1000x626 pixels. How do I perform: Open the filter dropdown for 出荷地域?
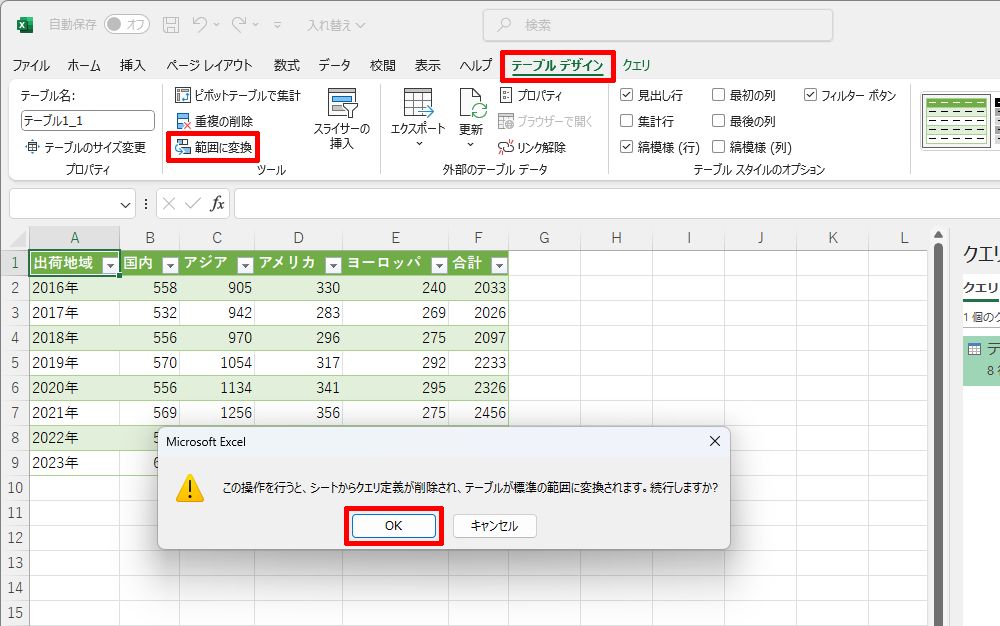pyautogui.click(x=110, y=265)
